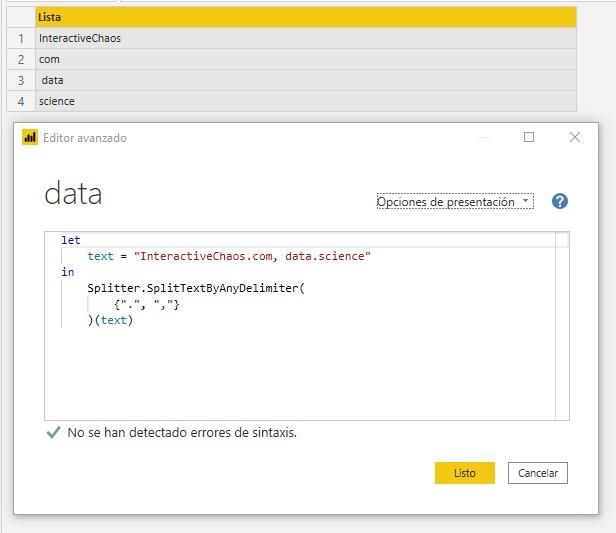Click the delimiter list line in code
This screenshot has width=616, height=533.
[147, 304]
